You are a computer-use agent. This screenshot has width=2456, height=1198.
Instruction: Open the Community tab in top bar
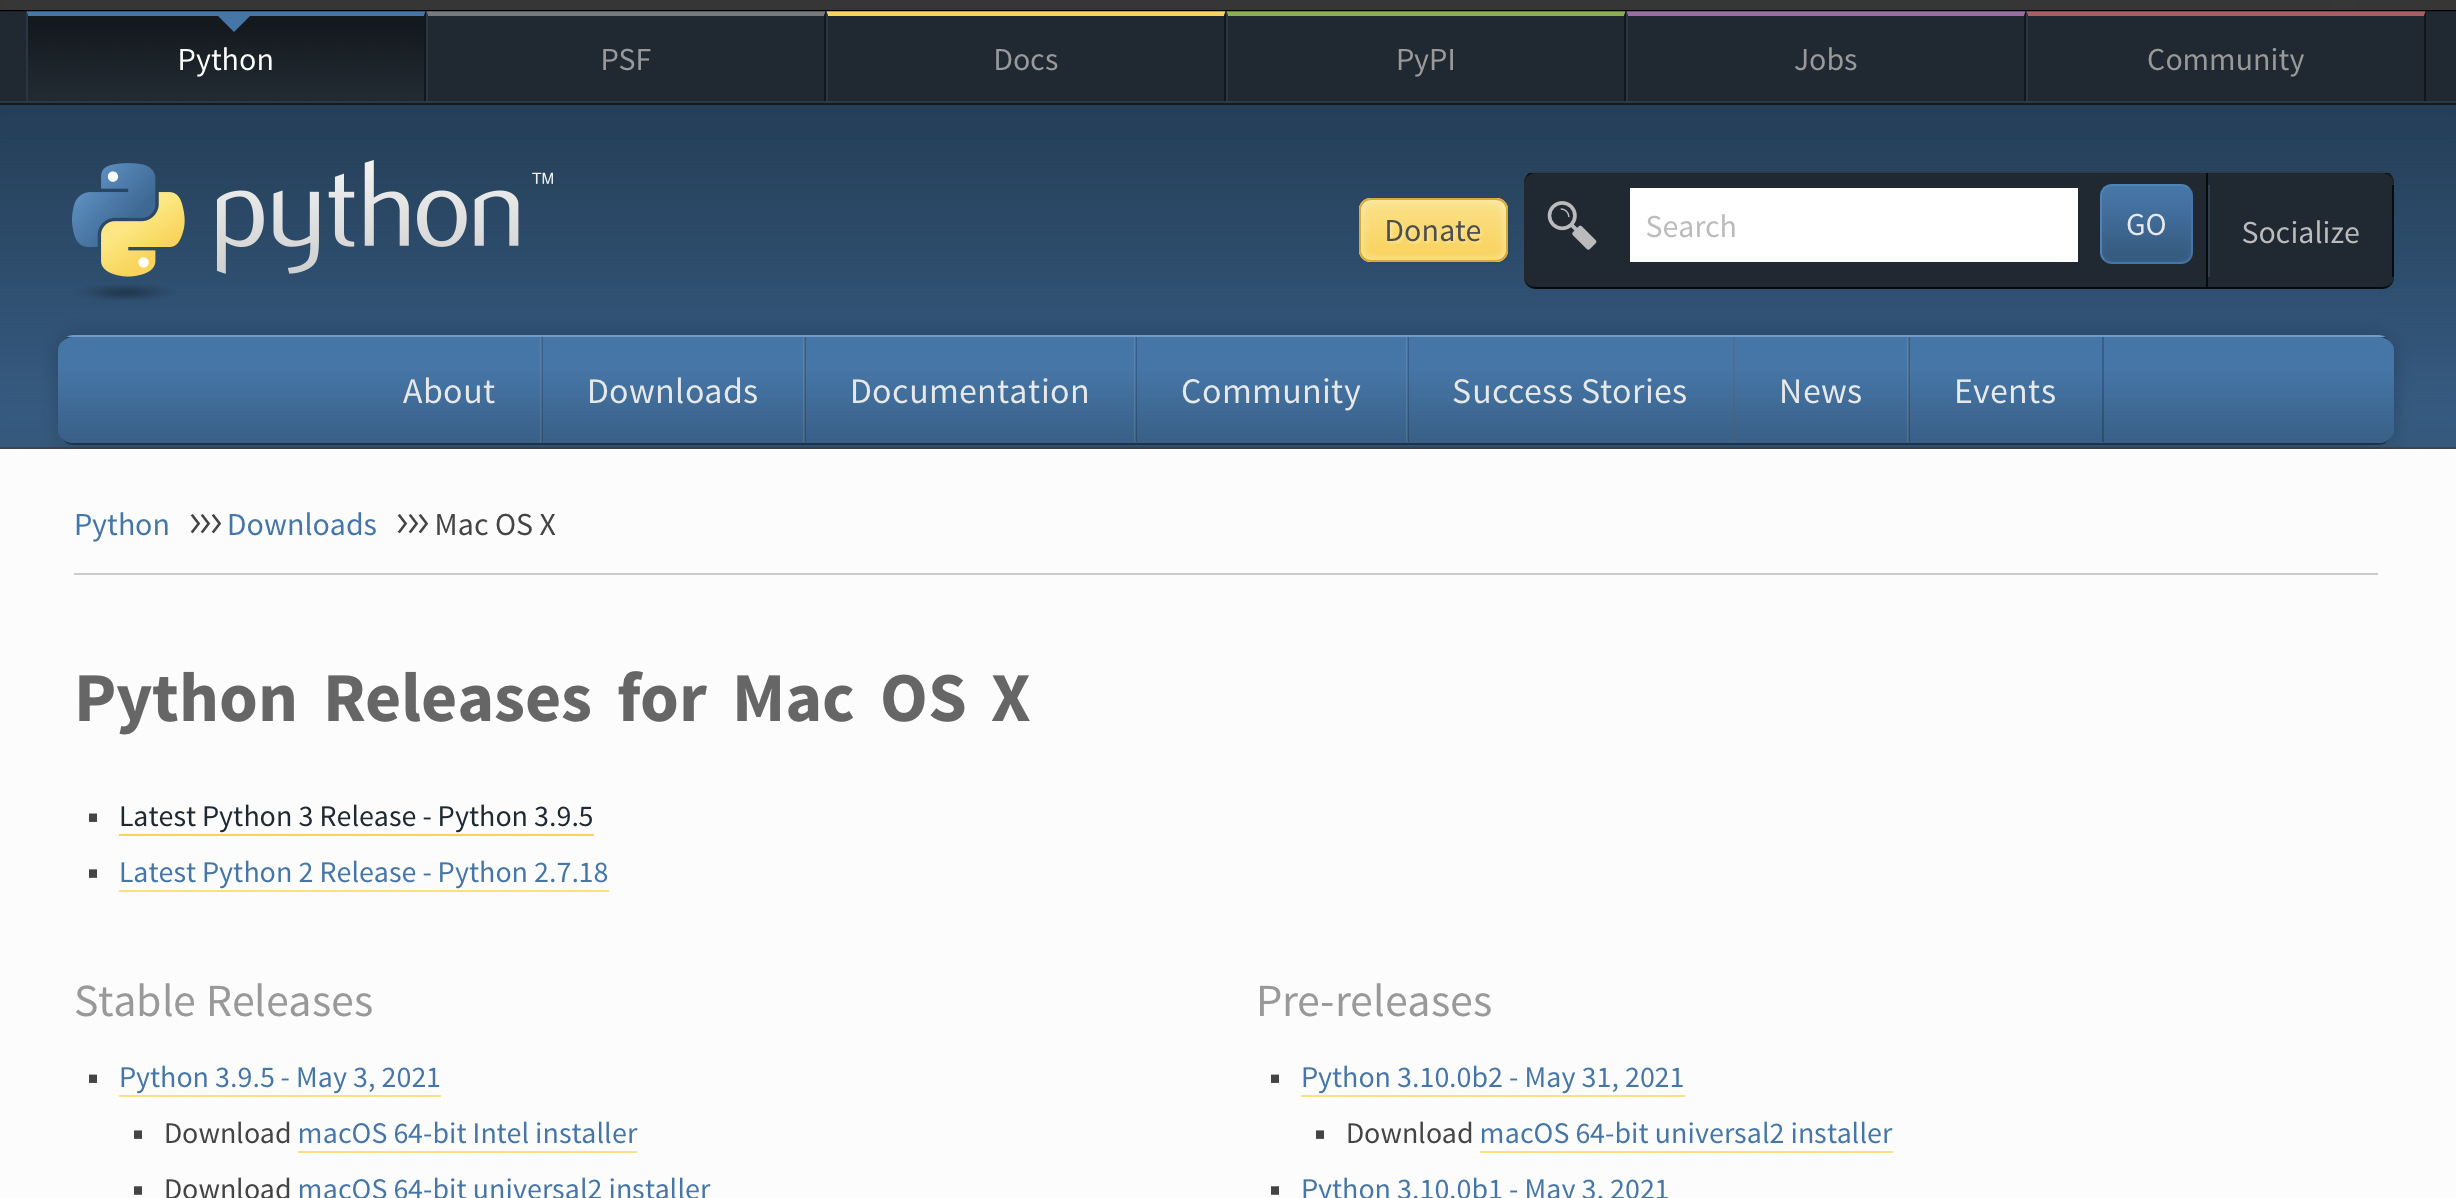pyautogui.click(x=2226, y=59)
